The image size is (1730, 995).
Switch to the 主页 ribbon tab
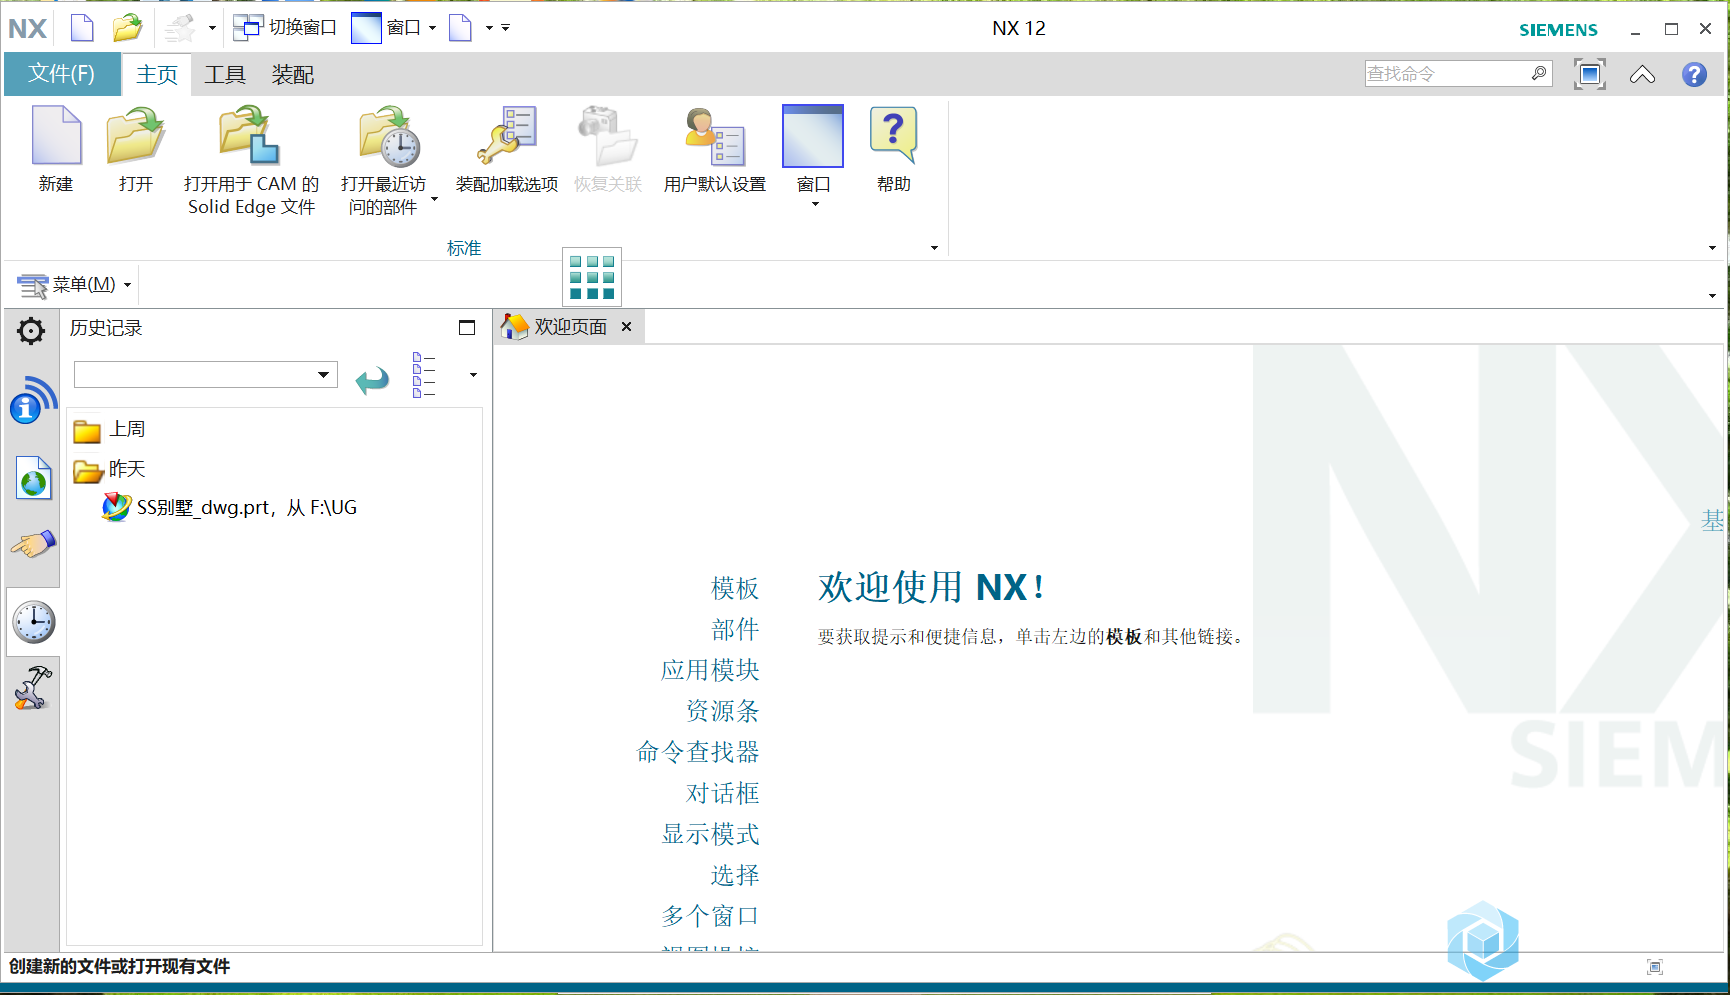(x=157, y=75)
